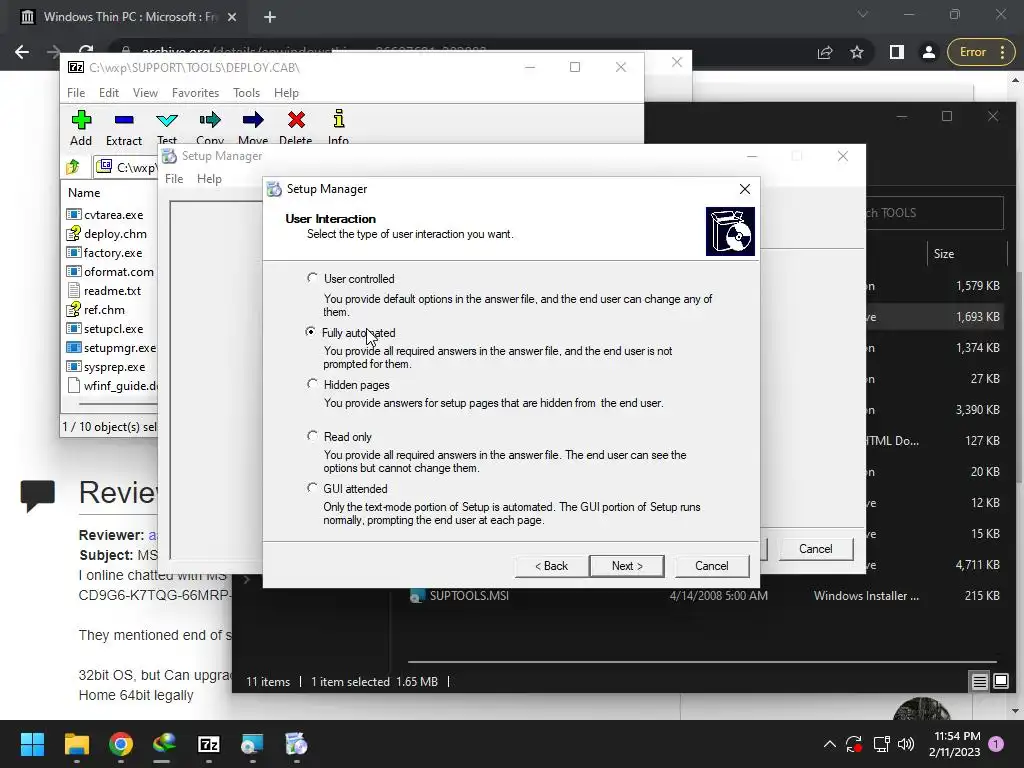The height and width of the screenshot is (768, 1024).
Task: Switch File Explorer to details view icon
Action: [x=979, y=682]
